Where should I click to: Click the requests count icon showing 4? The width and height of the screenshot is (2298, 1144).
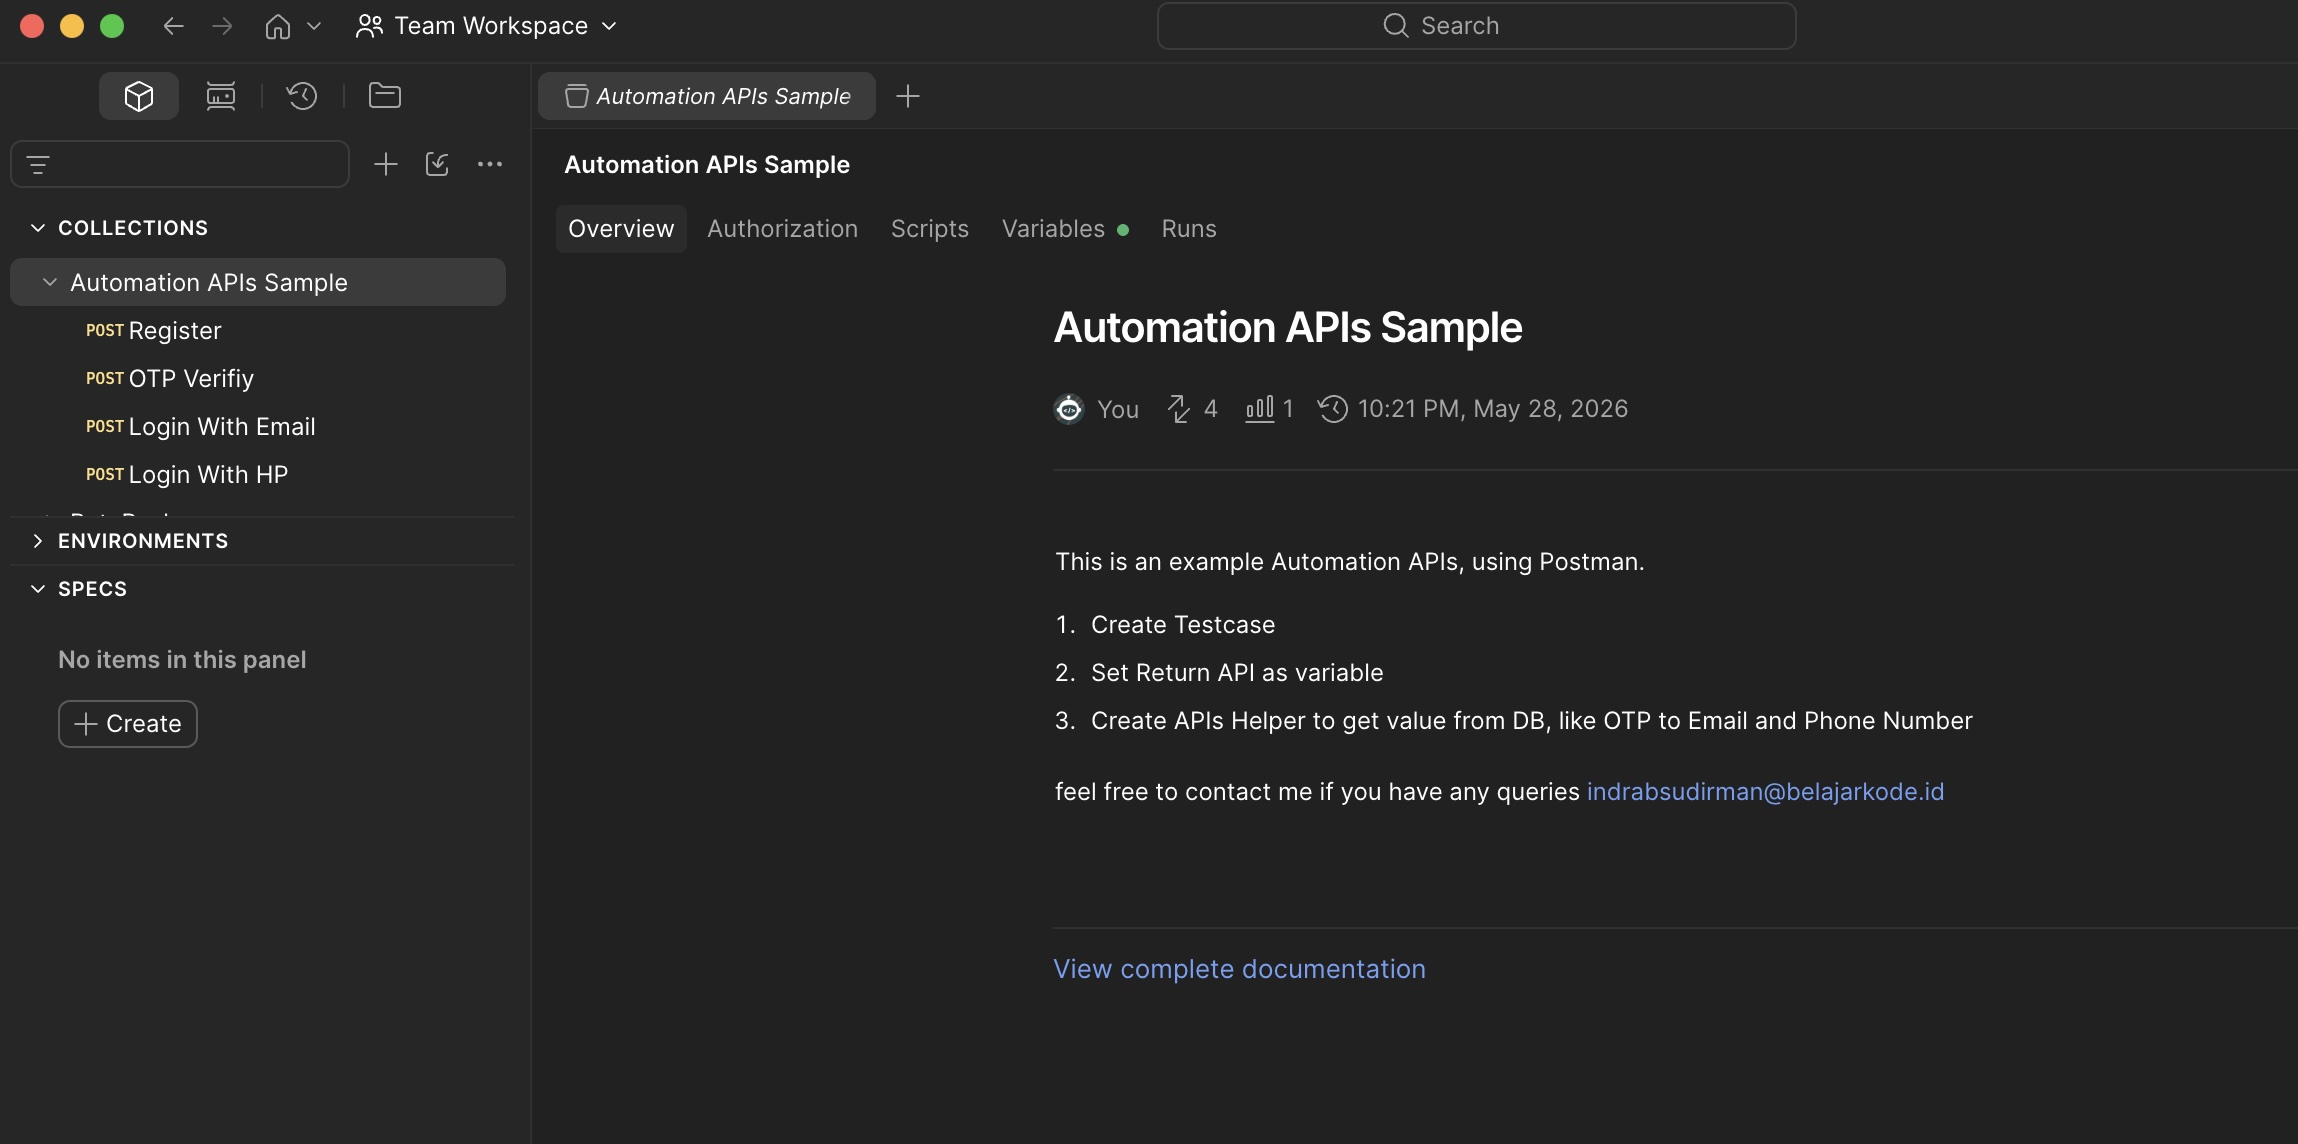[1179, 409]
